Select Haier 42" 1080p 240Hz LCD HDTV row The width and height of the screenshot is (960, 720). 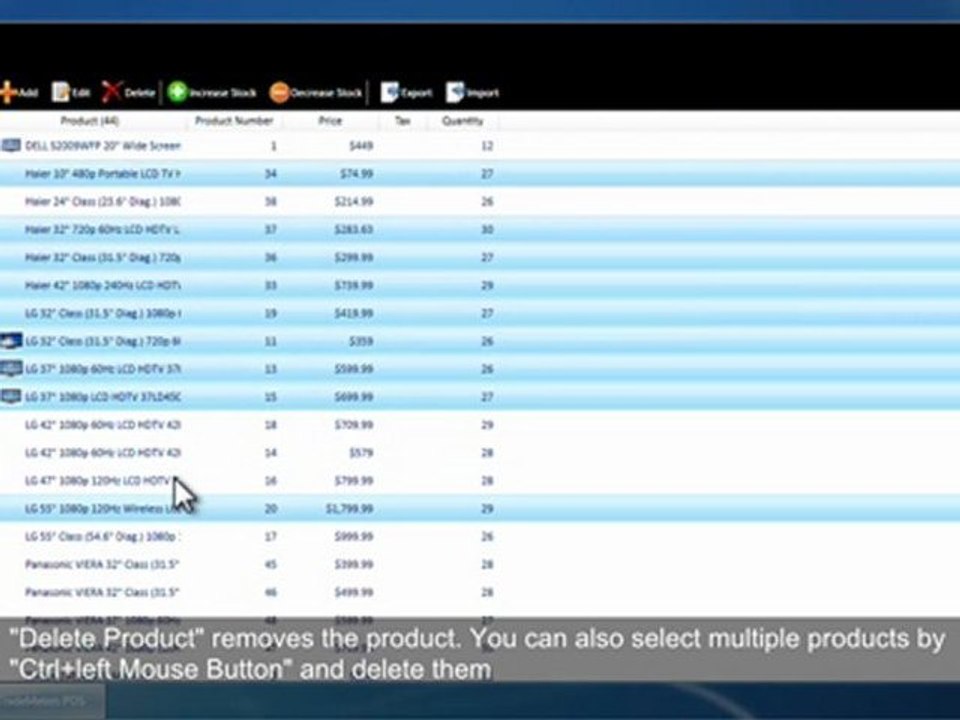[480, 285]
